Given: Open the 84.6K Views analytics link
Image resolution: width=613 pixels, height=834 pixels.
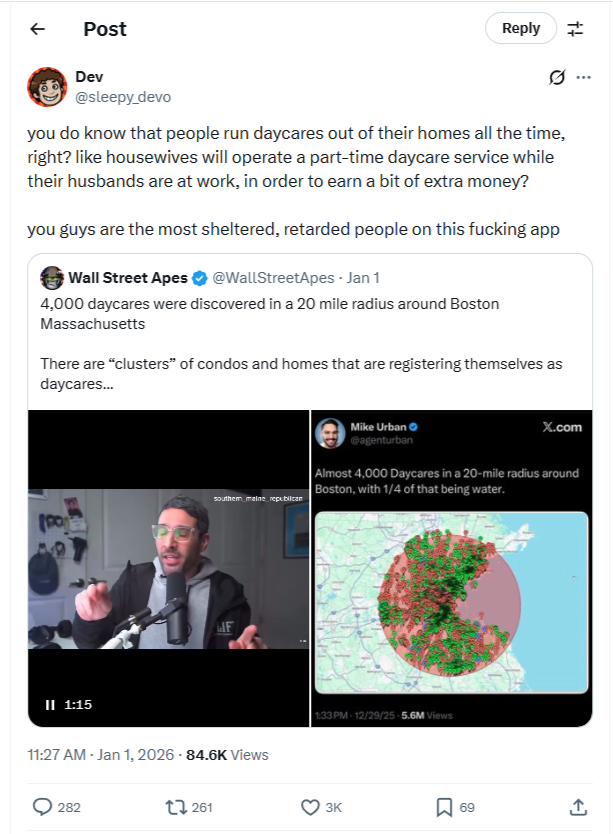Looking at the screenshot, I should coord(227,755).
